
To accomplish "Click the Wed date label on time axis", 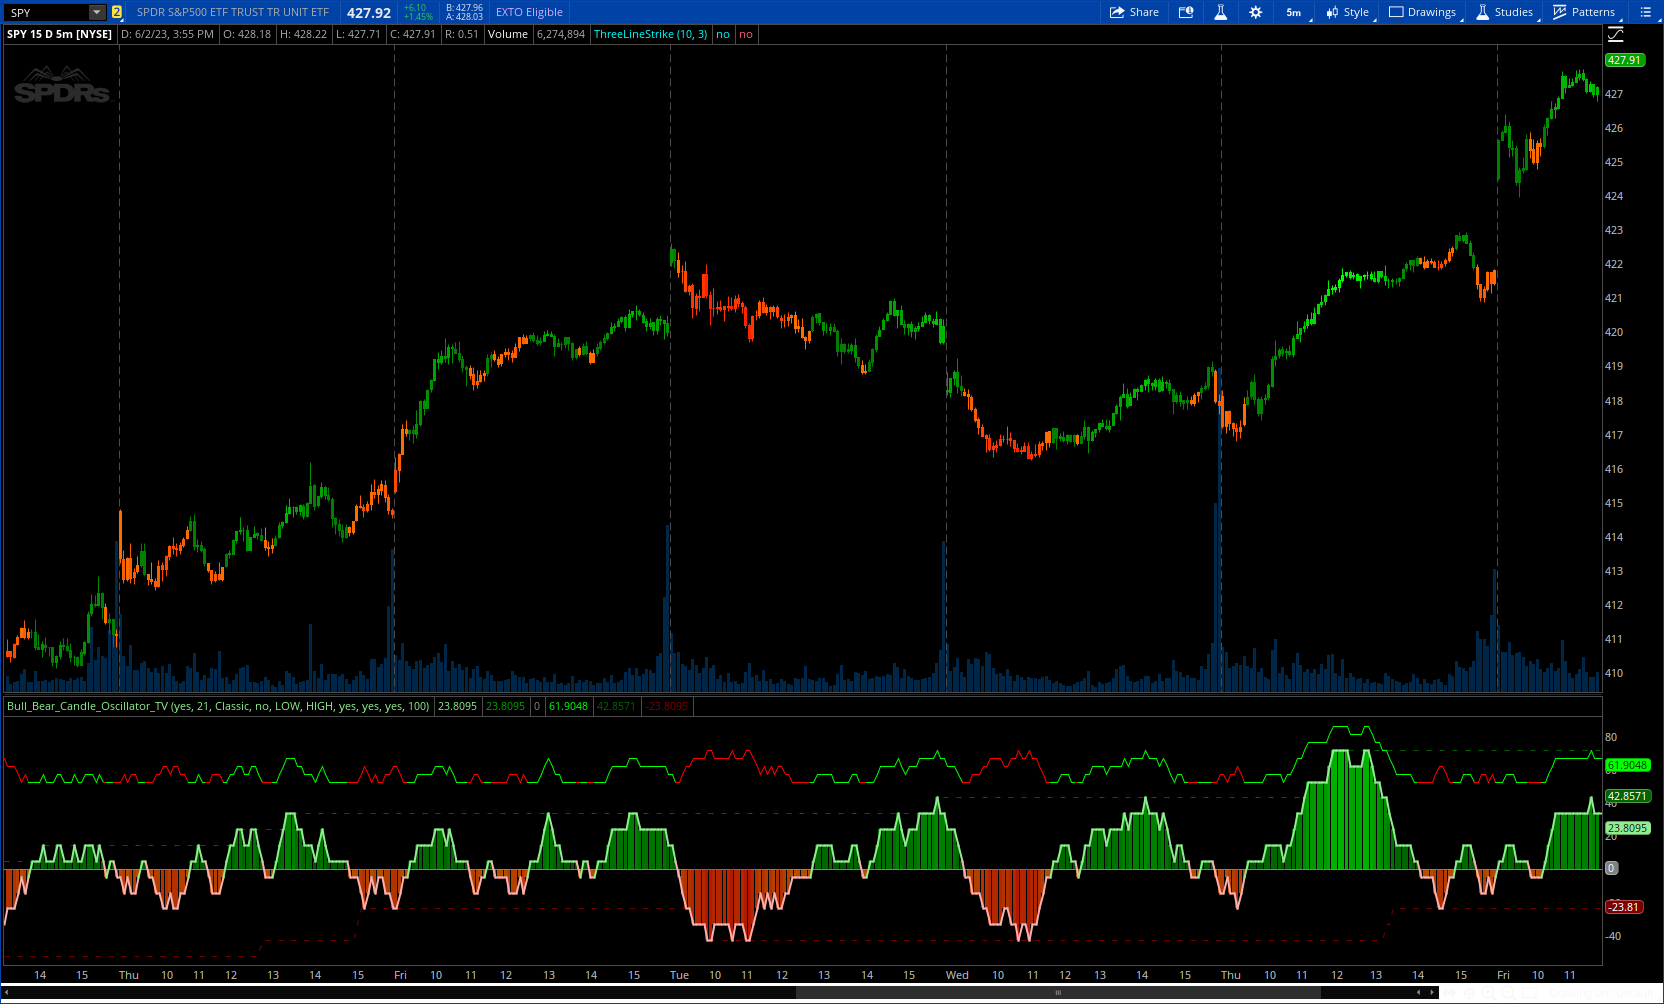I will [x=957, y=975].
